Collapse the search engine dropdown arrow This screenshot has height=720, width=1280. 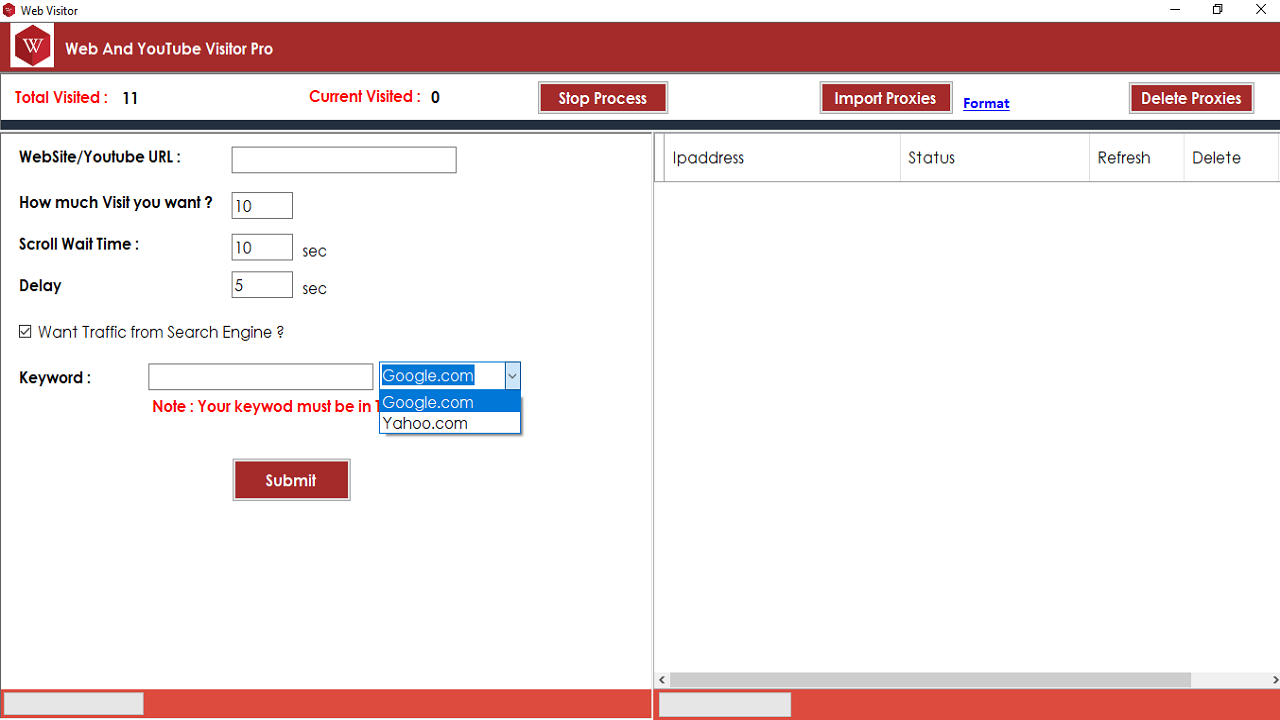(512, 376)
